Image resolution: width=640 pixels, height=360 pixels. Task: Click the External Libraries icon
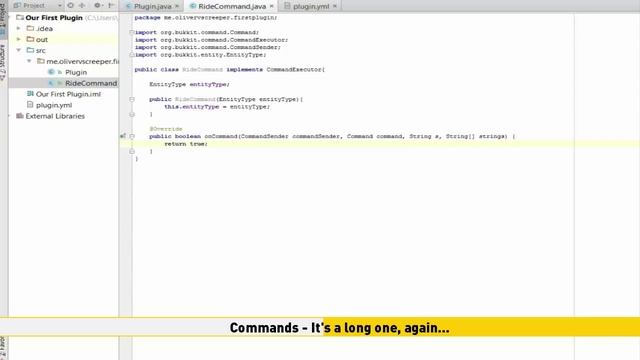20,116
